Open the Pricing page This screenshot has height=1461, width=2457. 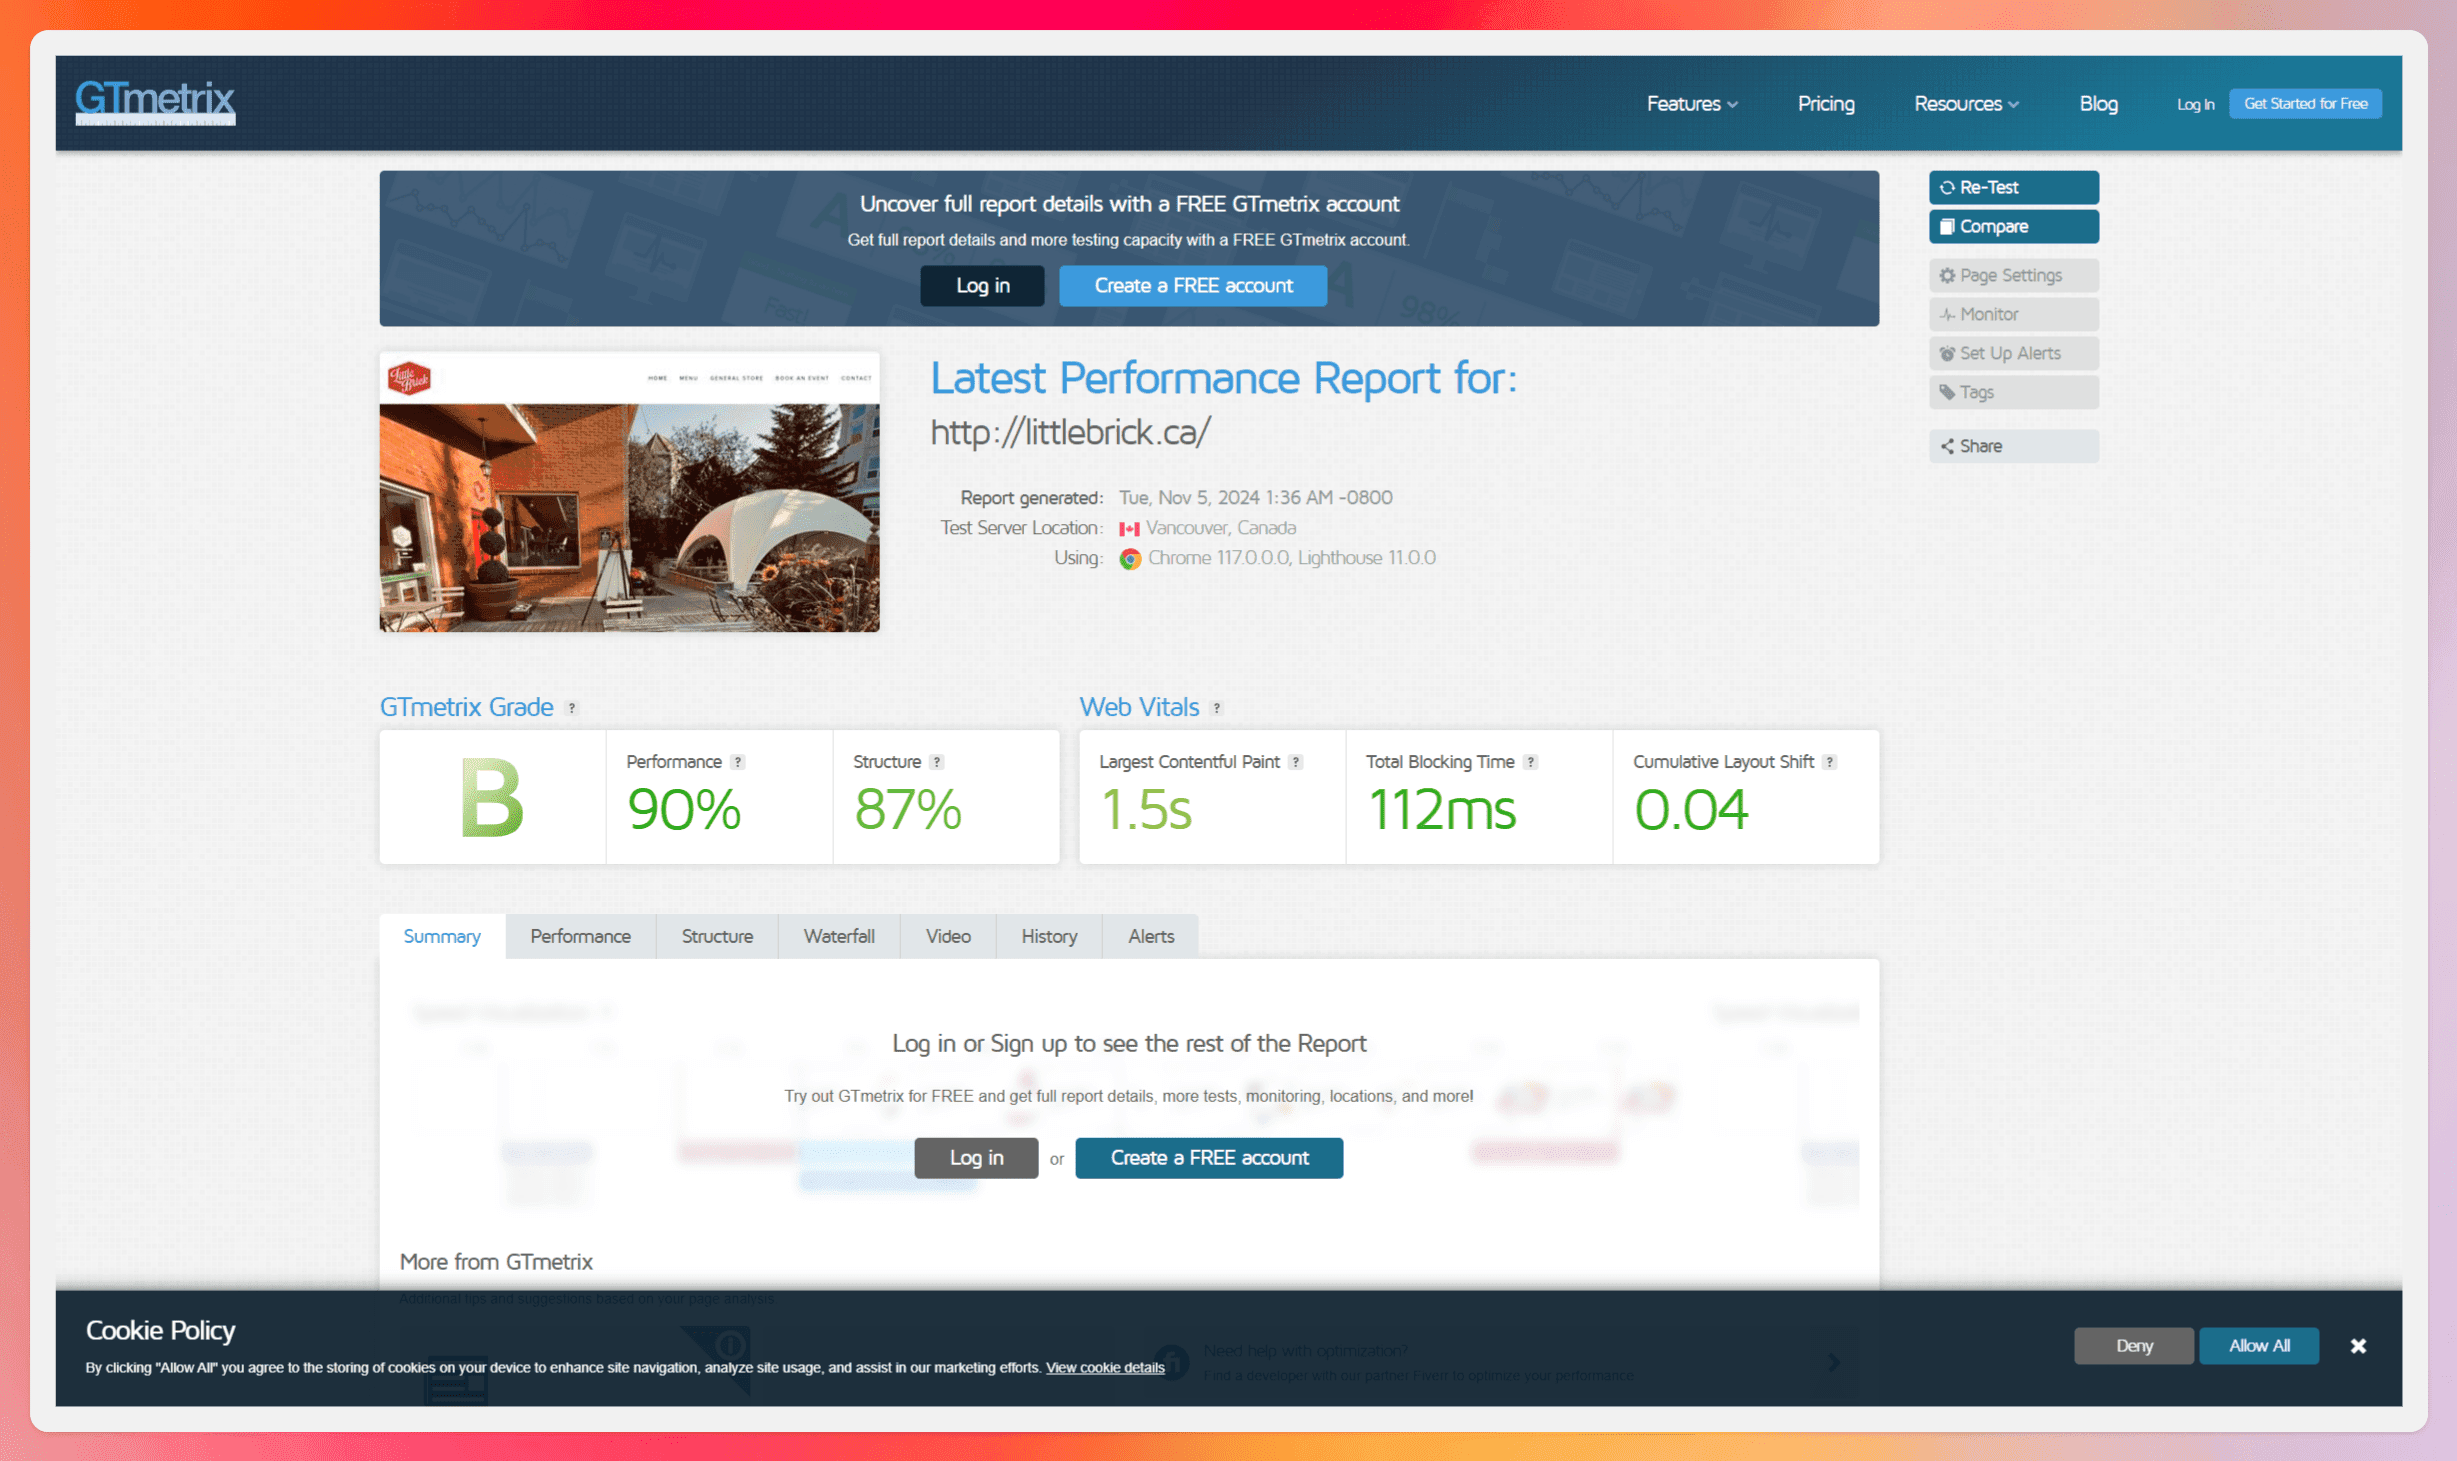coord(1826,104)
